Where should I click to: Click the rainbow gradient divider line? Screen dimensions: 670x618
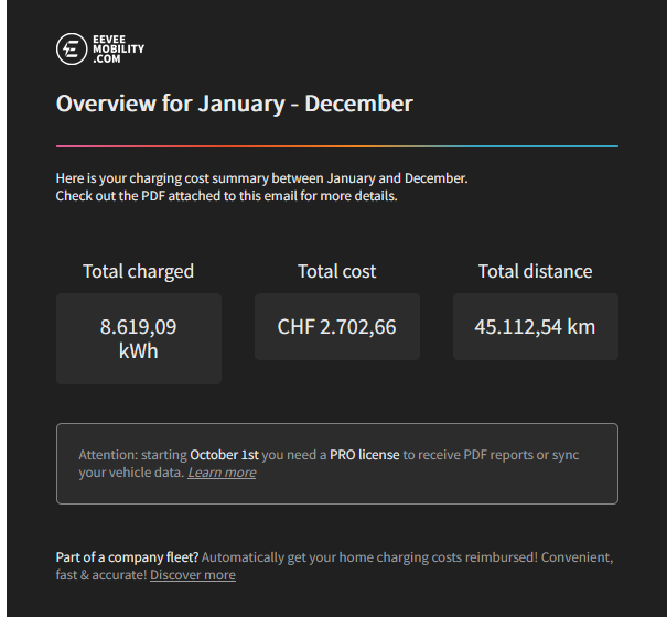click(337, 146)
